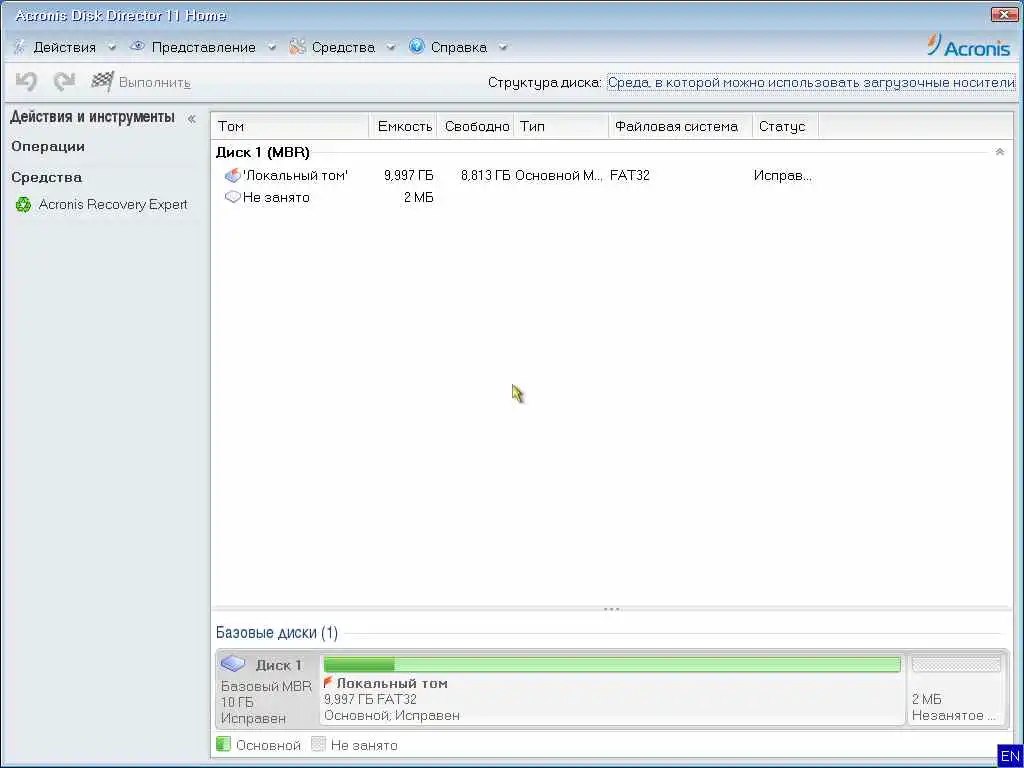Expand the dropdown arrow after Представление

(272, 47)
